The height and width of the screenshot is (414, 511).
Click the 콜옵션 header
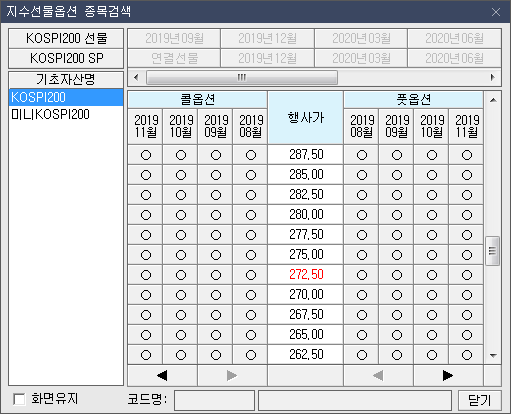point(198,99)
